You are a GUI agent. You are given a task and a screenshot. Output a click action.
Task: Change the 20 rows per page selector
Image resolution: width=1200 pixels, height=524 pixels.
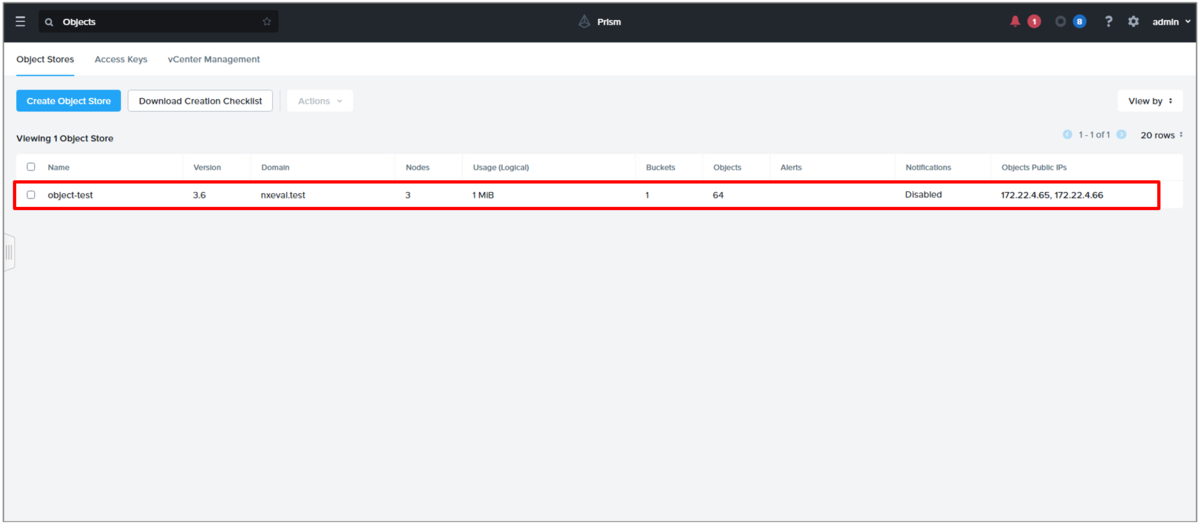click(1162, 135)
